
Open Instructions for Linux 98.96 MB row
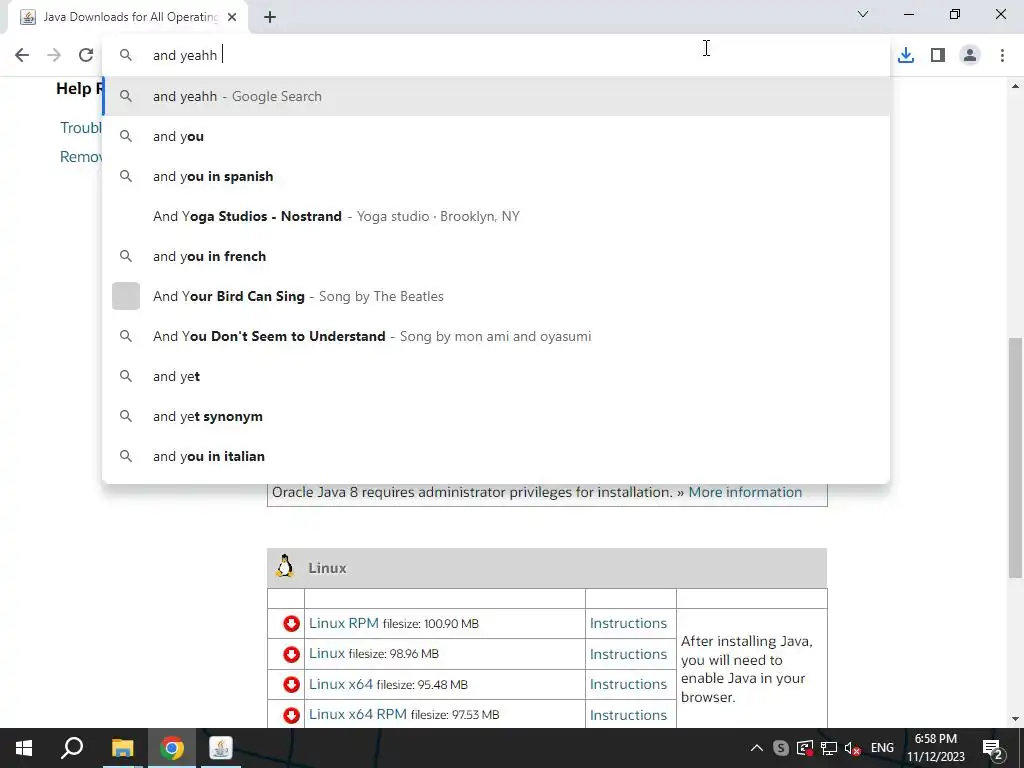[x=628, y=654]
